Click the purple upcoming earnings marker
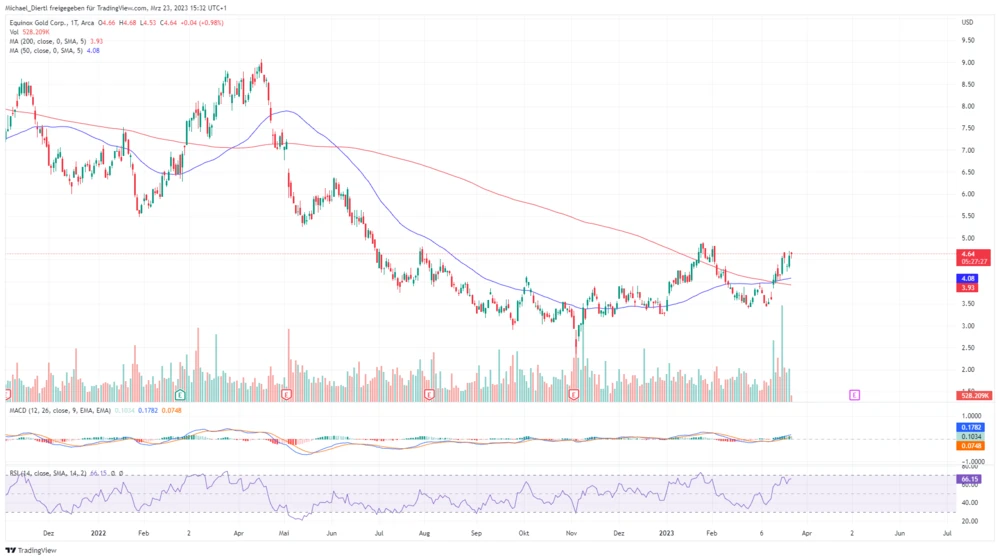The width and height of the screenshot is (1000, 560). tap(854, 395)
